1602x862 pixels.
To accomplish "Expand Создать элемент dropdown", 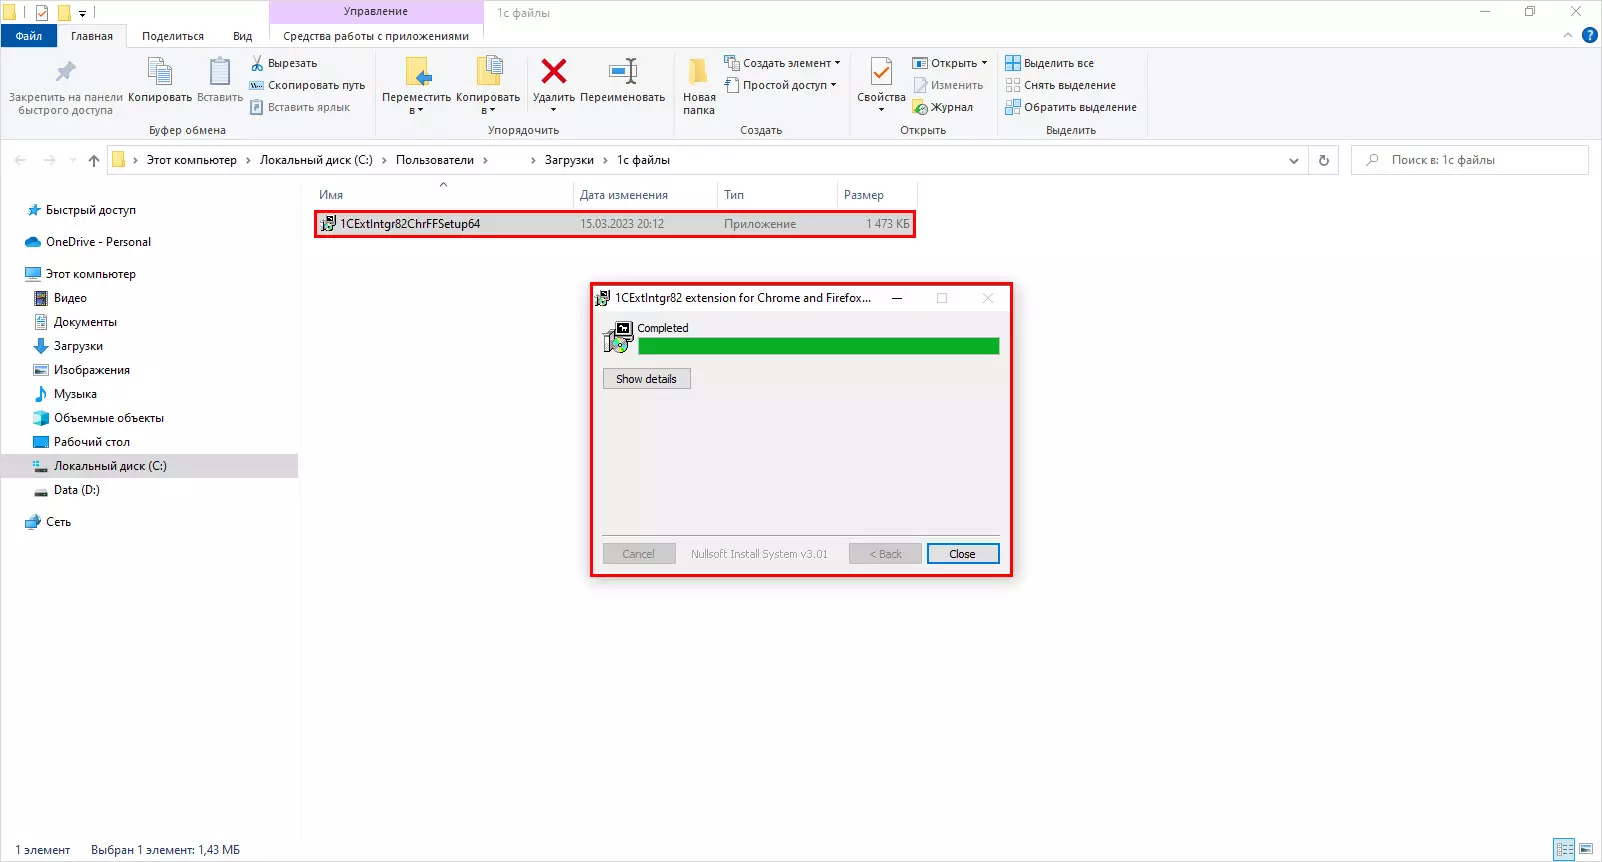I will point(782,63).
